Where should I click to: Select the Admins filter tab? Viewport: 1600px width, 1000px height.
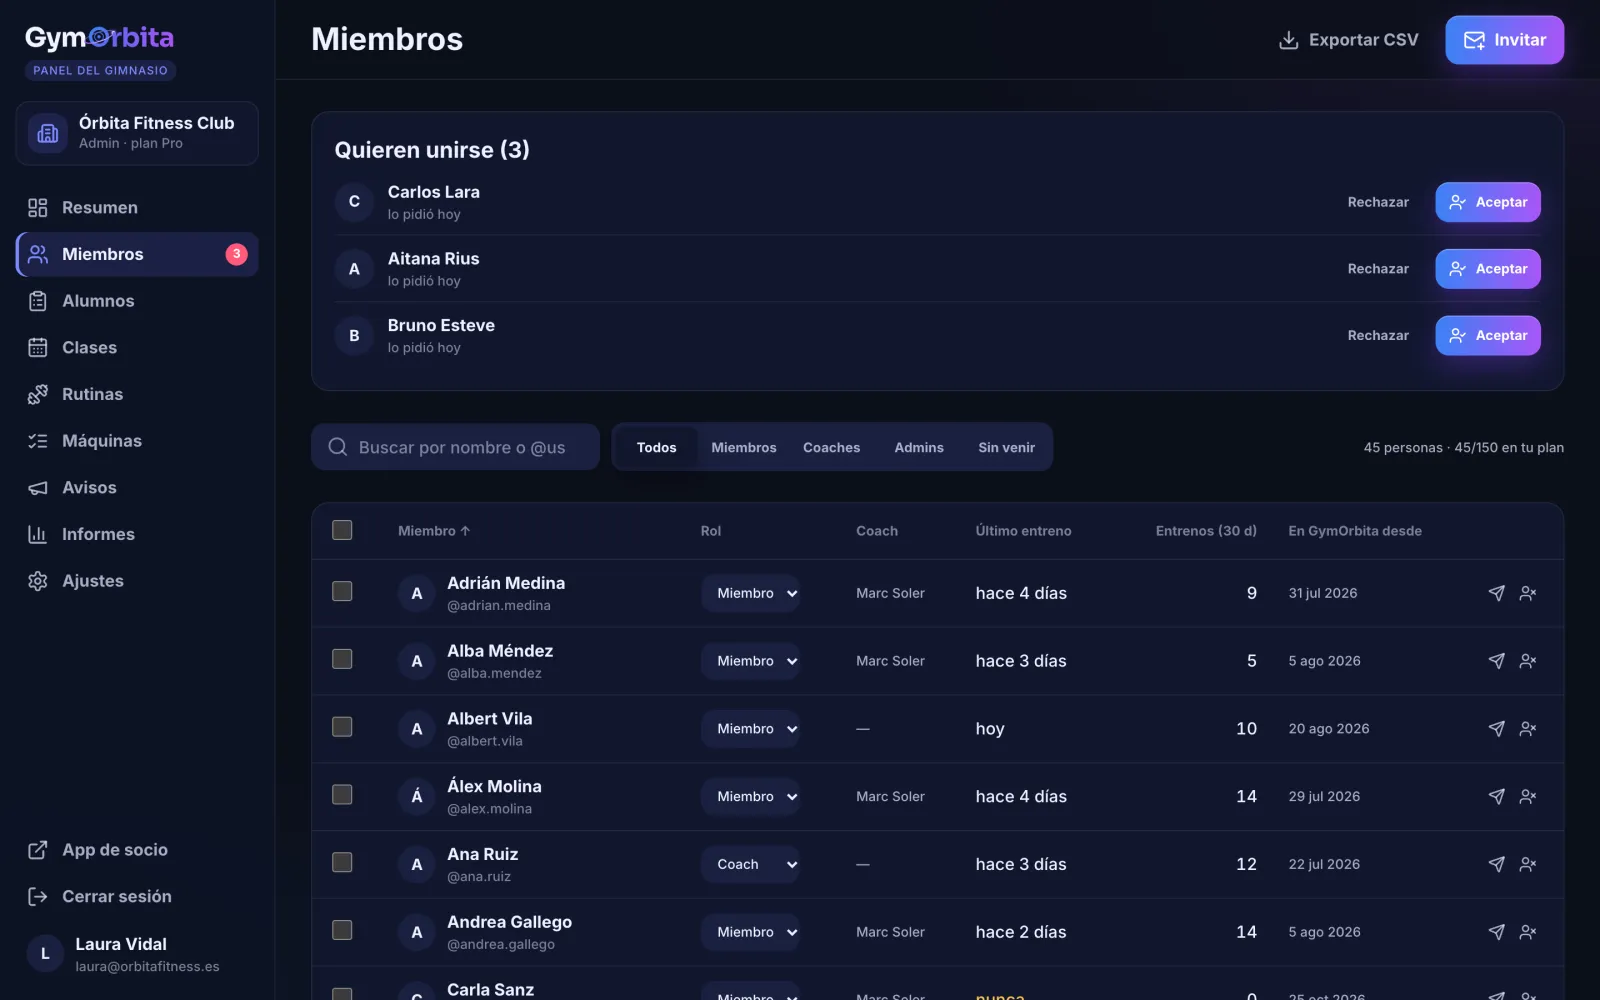(919, 447)
